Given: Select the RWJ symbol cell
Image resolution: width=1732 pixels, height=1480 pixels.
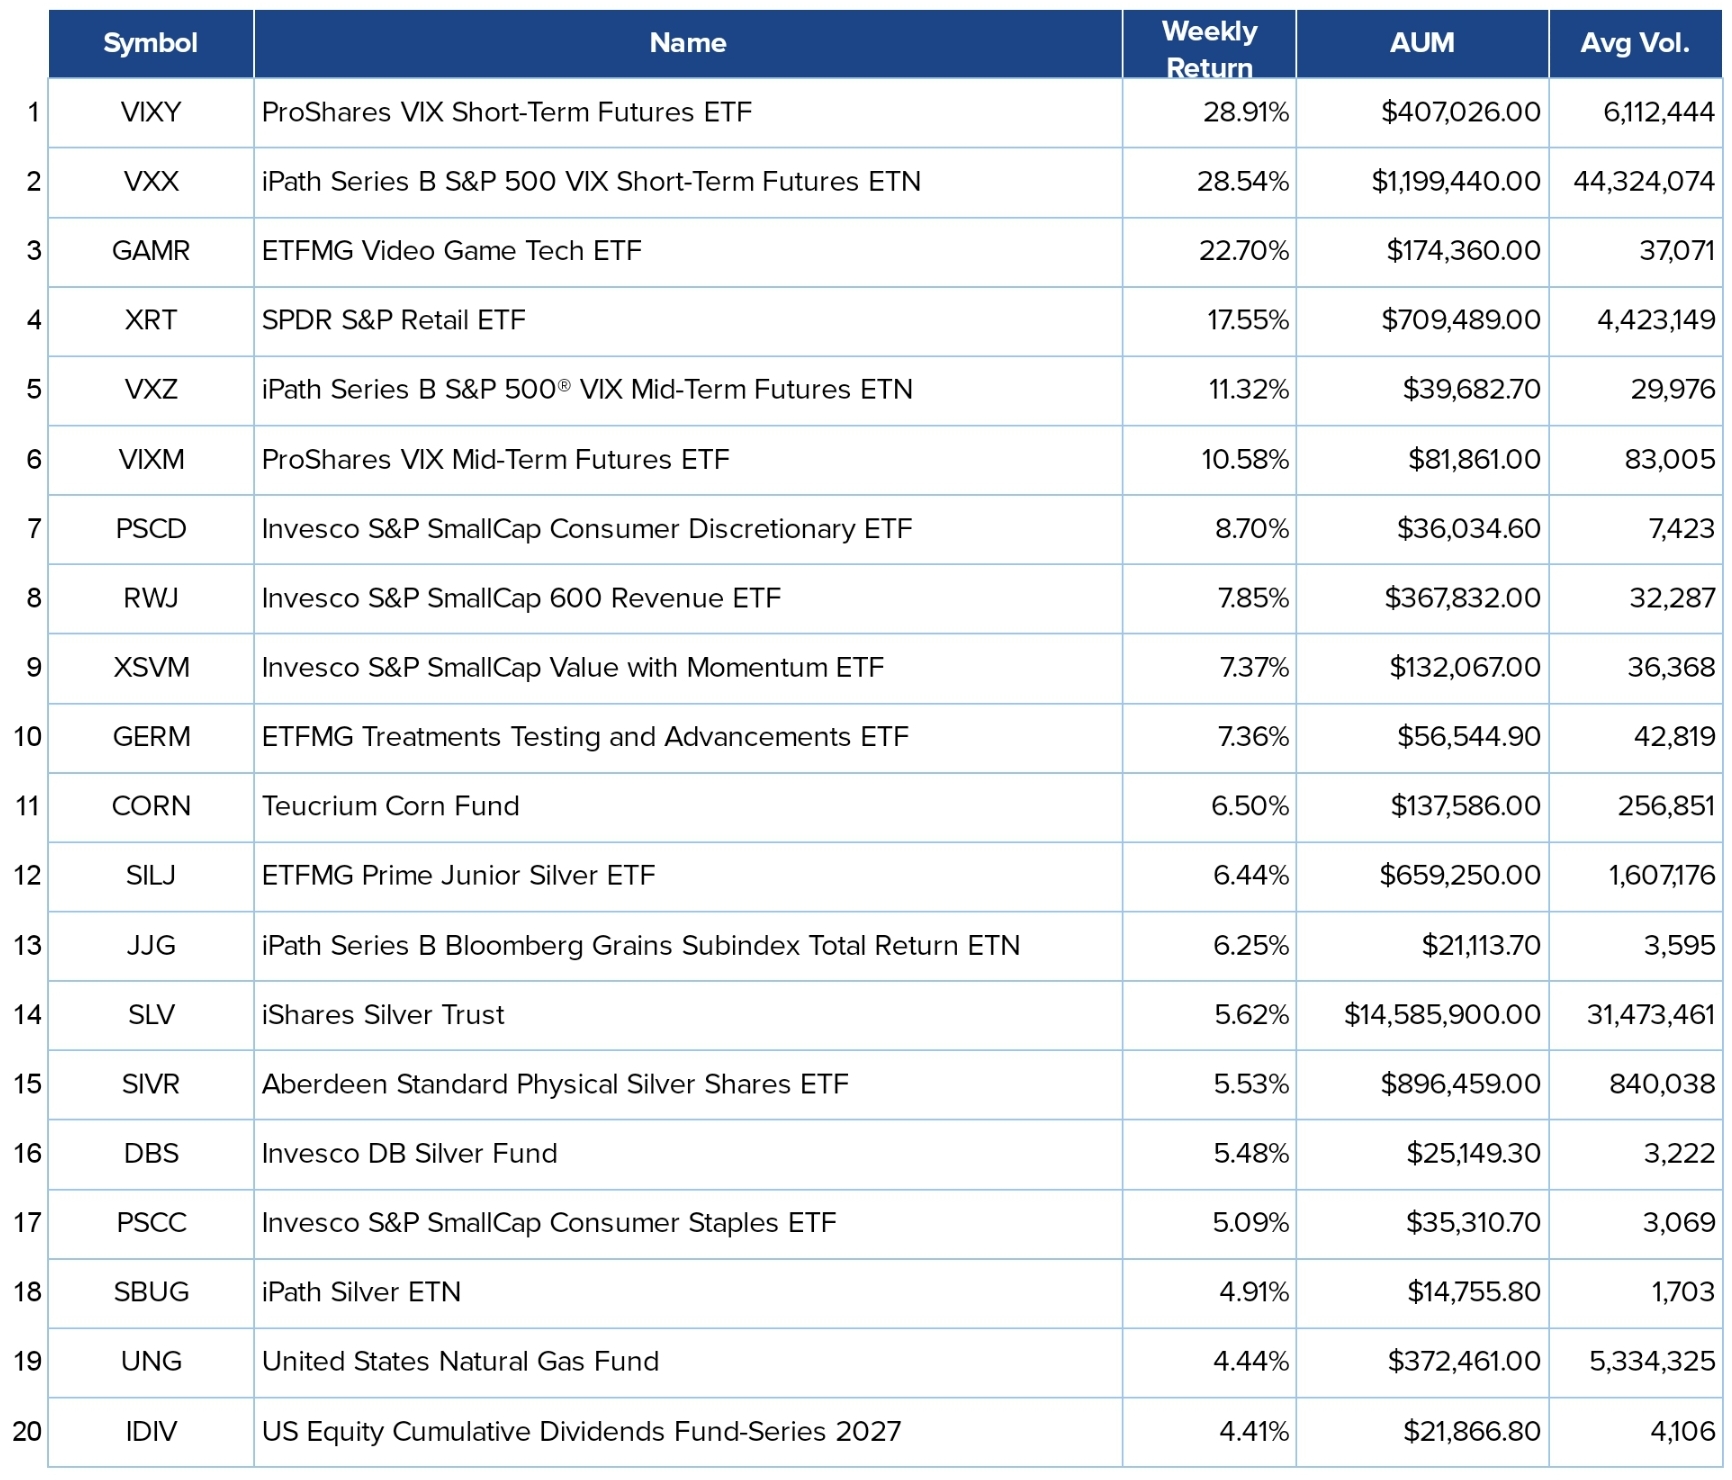Looking at the screenshot, I should tap(151, 598).
